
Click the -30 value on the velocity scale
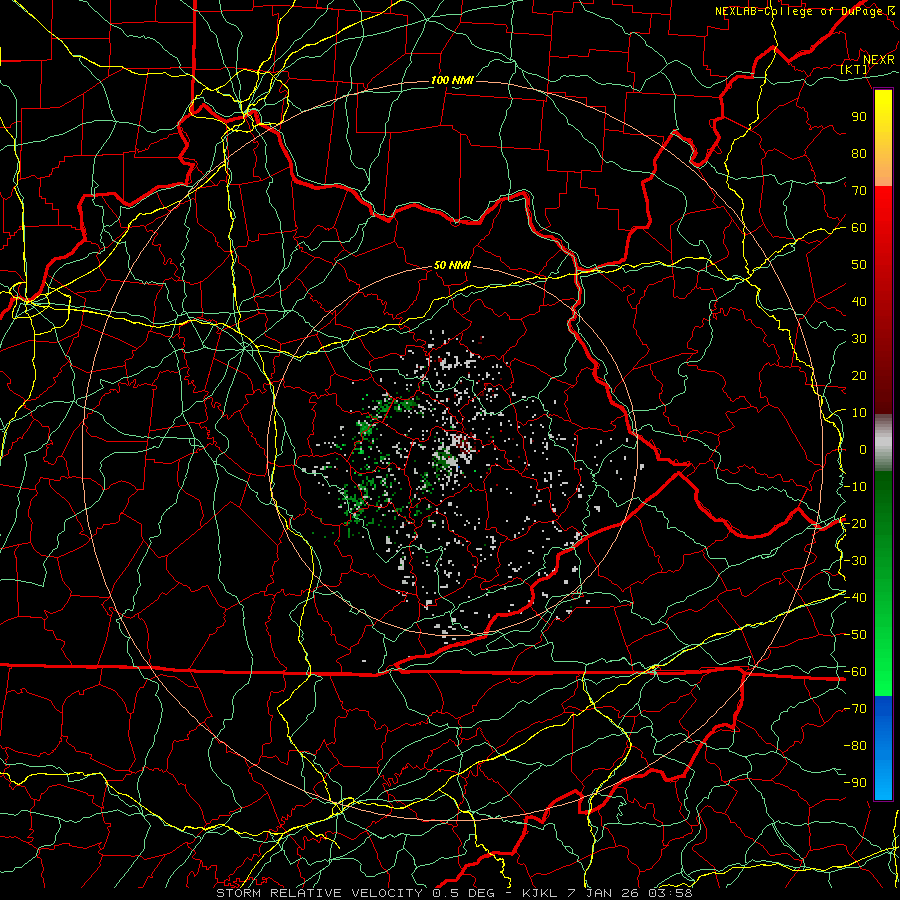tap(855, 561)
